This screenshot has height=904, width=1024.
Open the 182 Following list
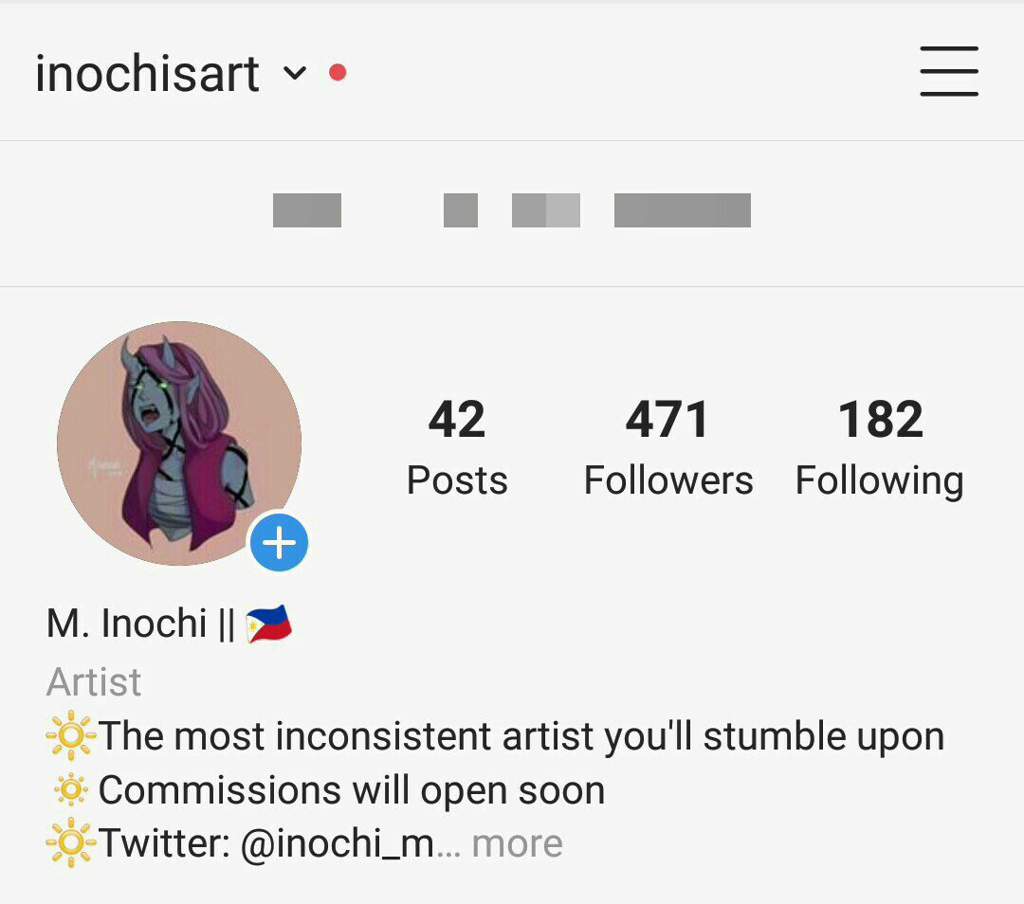[880, 447]
